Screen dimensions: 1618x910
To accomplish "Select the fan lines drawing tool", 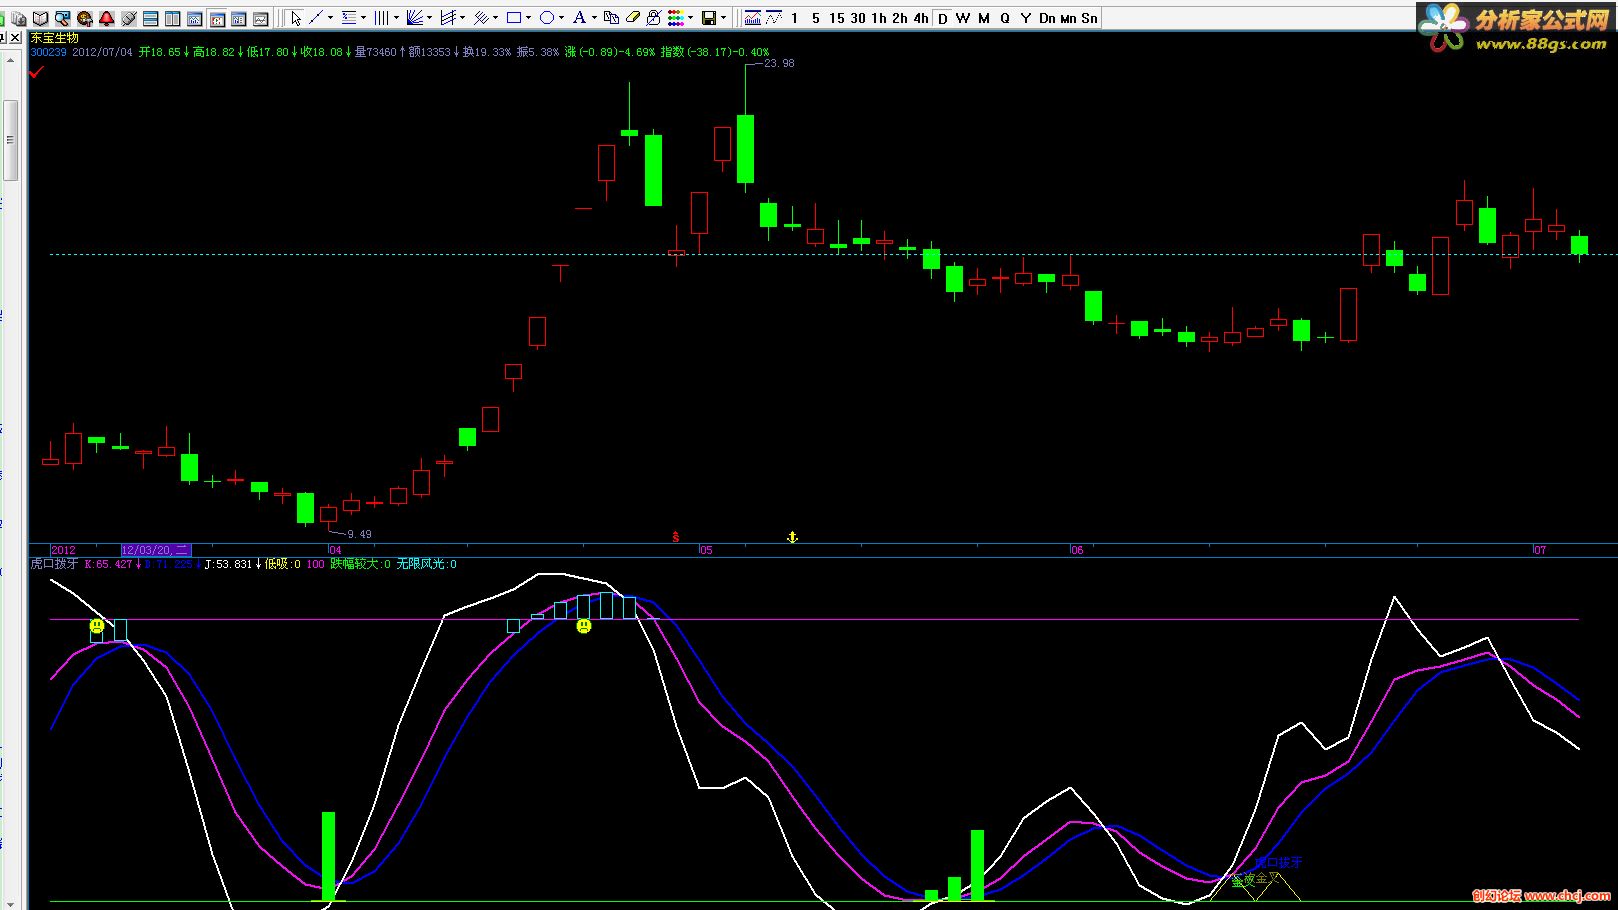I will click(414, 18).
